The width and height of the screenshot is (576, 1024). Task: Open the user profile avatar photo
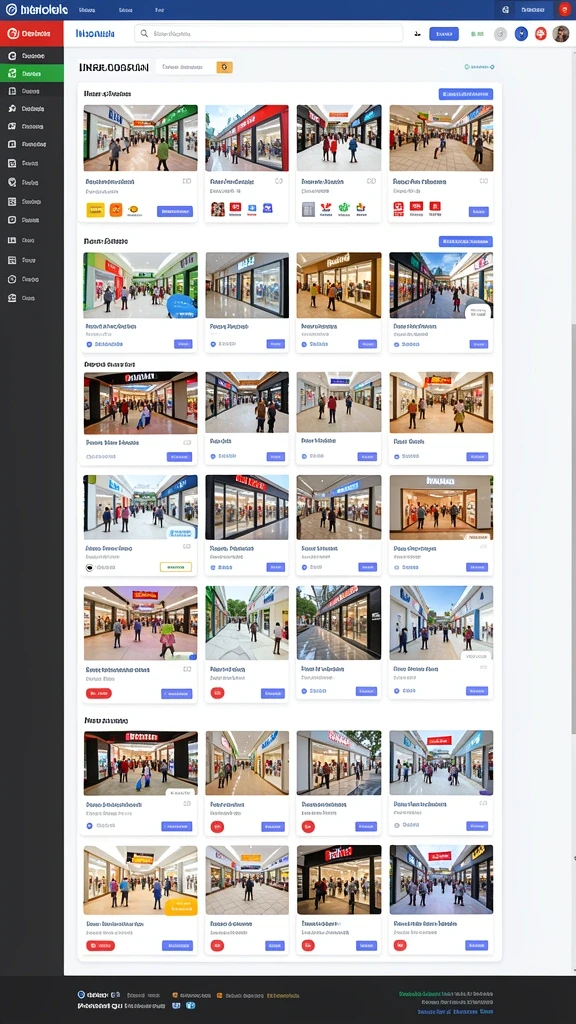pyautogui.click(x=561, y=34)
